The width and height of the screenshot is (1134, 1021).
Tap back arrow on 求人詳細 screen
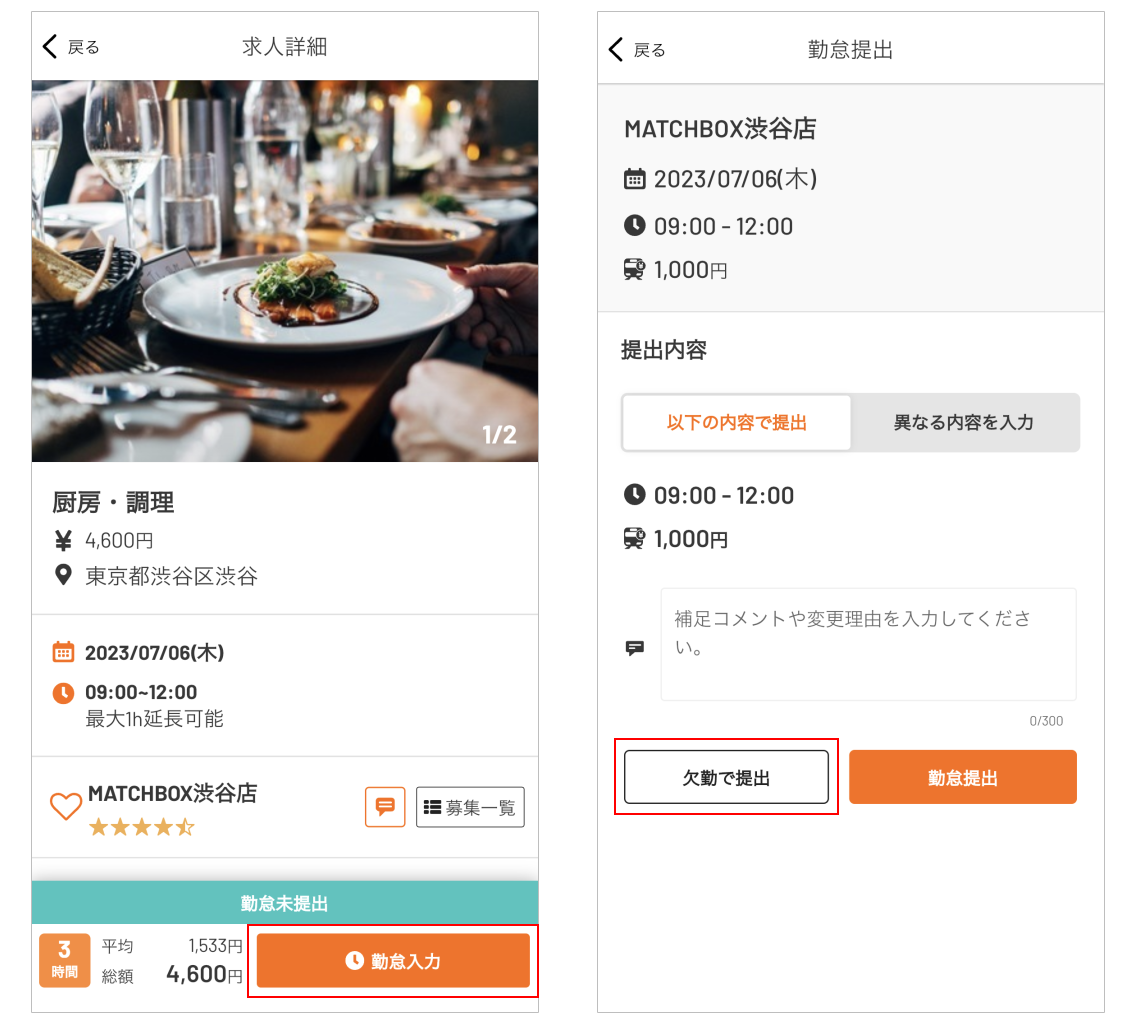(x=51, y=47)
